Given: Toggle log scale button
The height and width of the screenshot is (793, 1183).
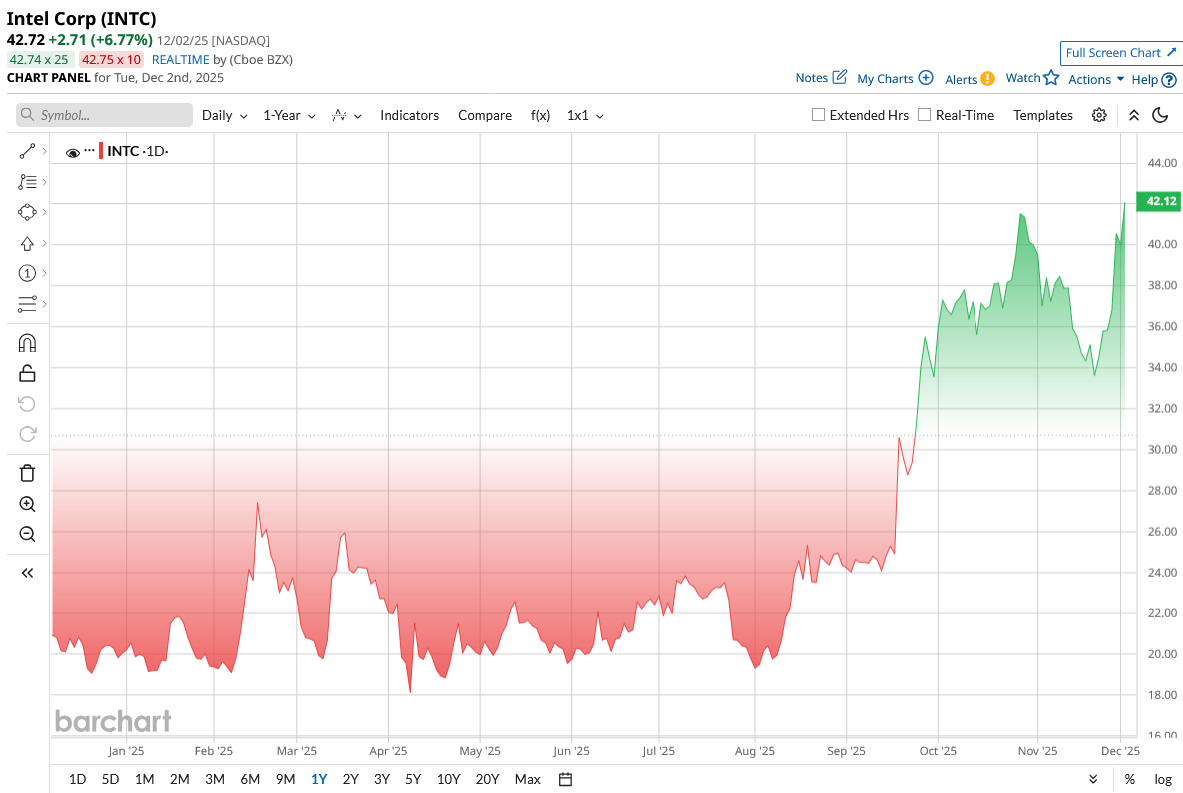Looking at the screenshot, I should coord(1163,779).
